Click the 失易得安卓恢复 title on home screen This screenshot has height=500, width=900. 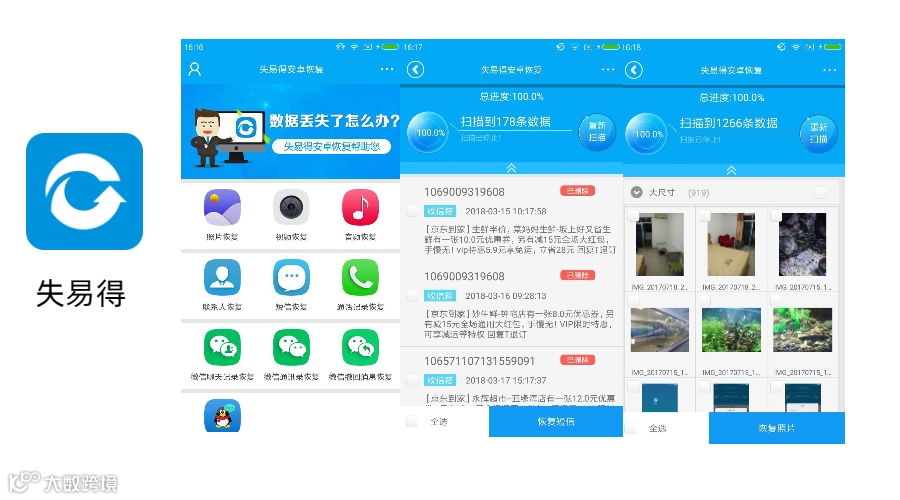tap(291, 69)
